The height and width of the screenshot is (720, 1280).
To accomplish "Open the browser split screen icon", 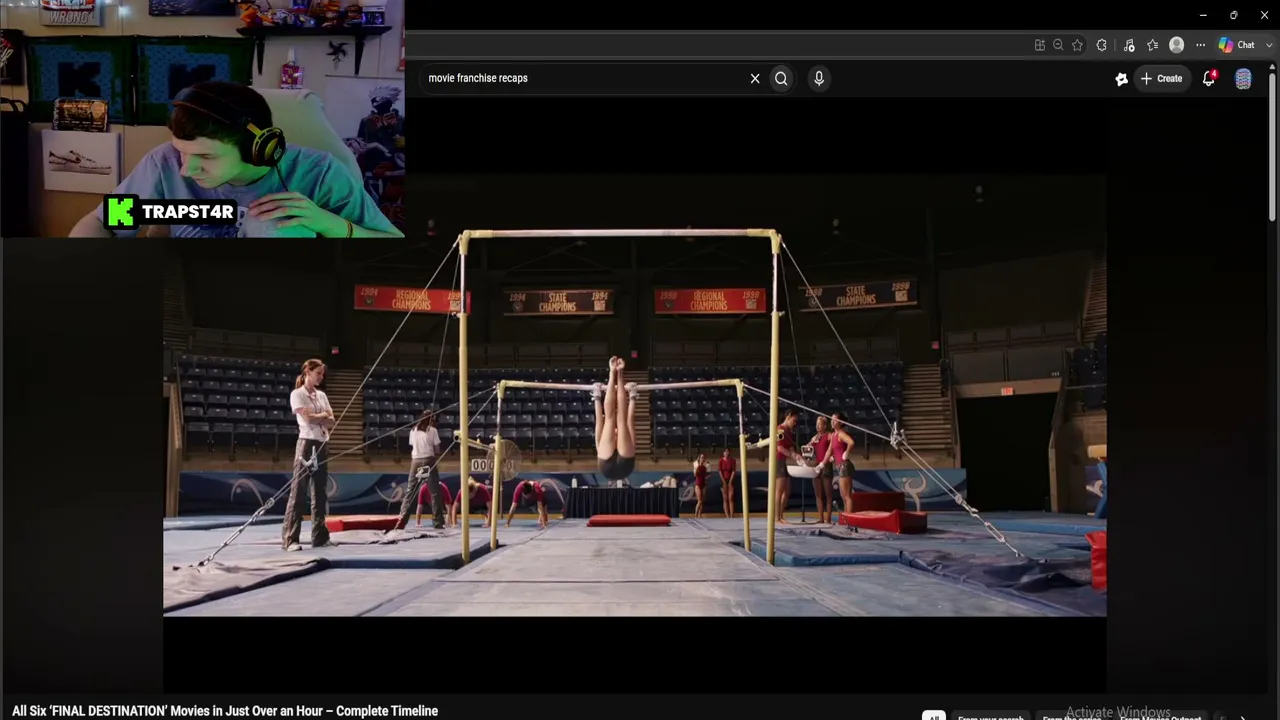I will coord(1040,45).
